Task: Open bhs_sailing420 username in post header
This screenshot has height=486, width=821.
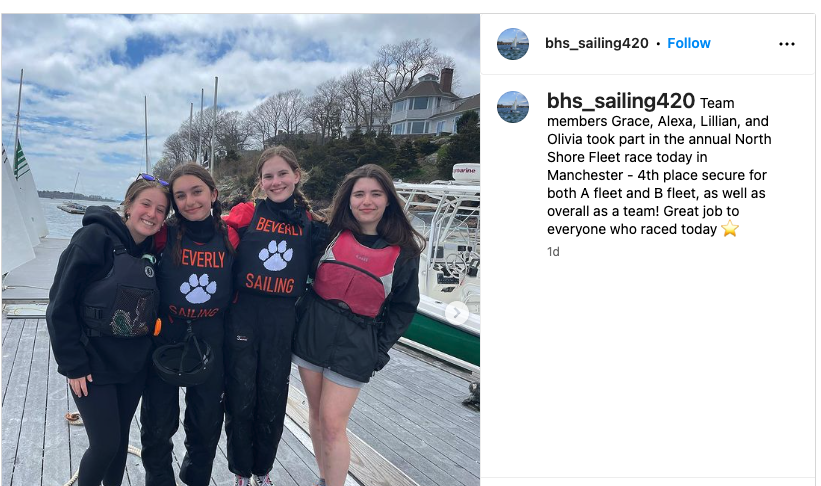Action: (x=596, y=43)
